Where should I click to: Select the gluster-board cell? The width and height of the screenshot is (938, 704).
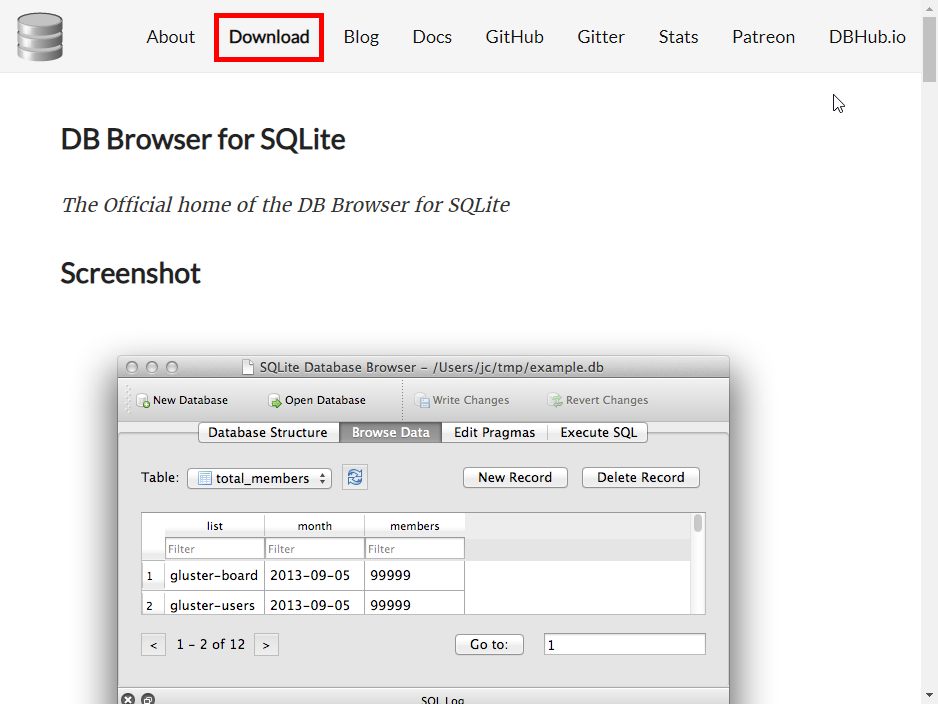coord(215,575)
